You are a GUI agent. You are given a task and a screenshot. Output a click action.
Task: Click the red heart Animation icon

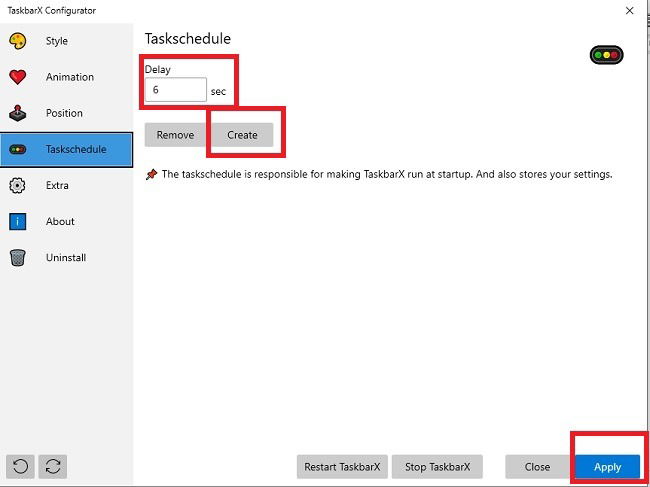pyautogui.click(x=17, y=77)
